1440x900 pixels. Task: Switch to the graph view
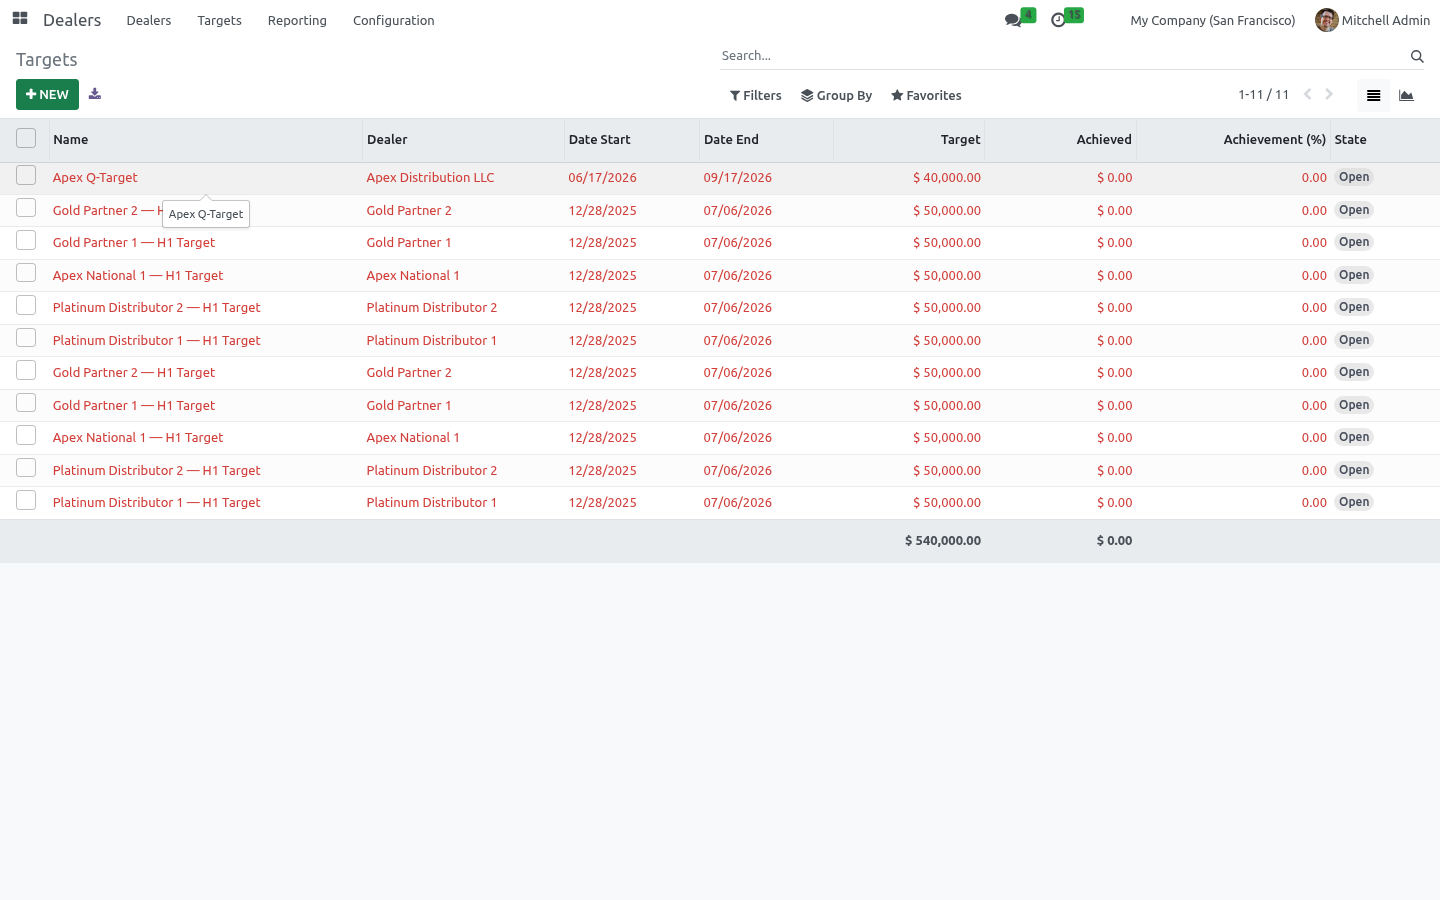tap(1406, 95)
